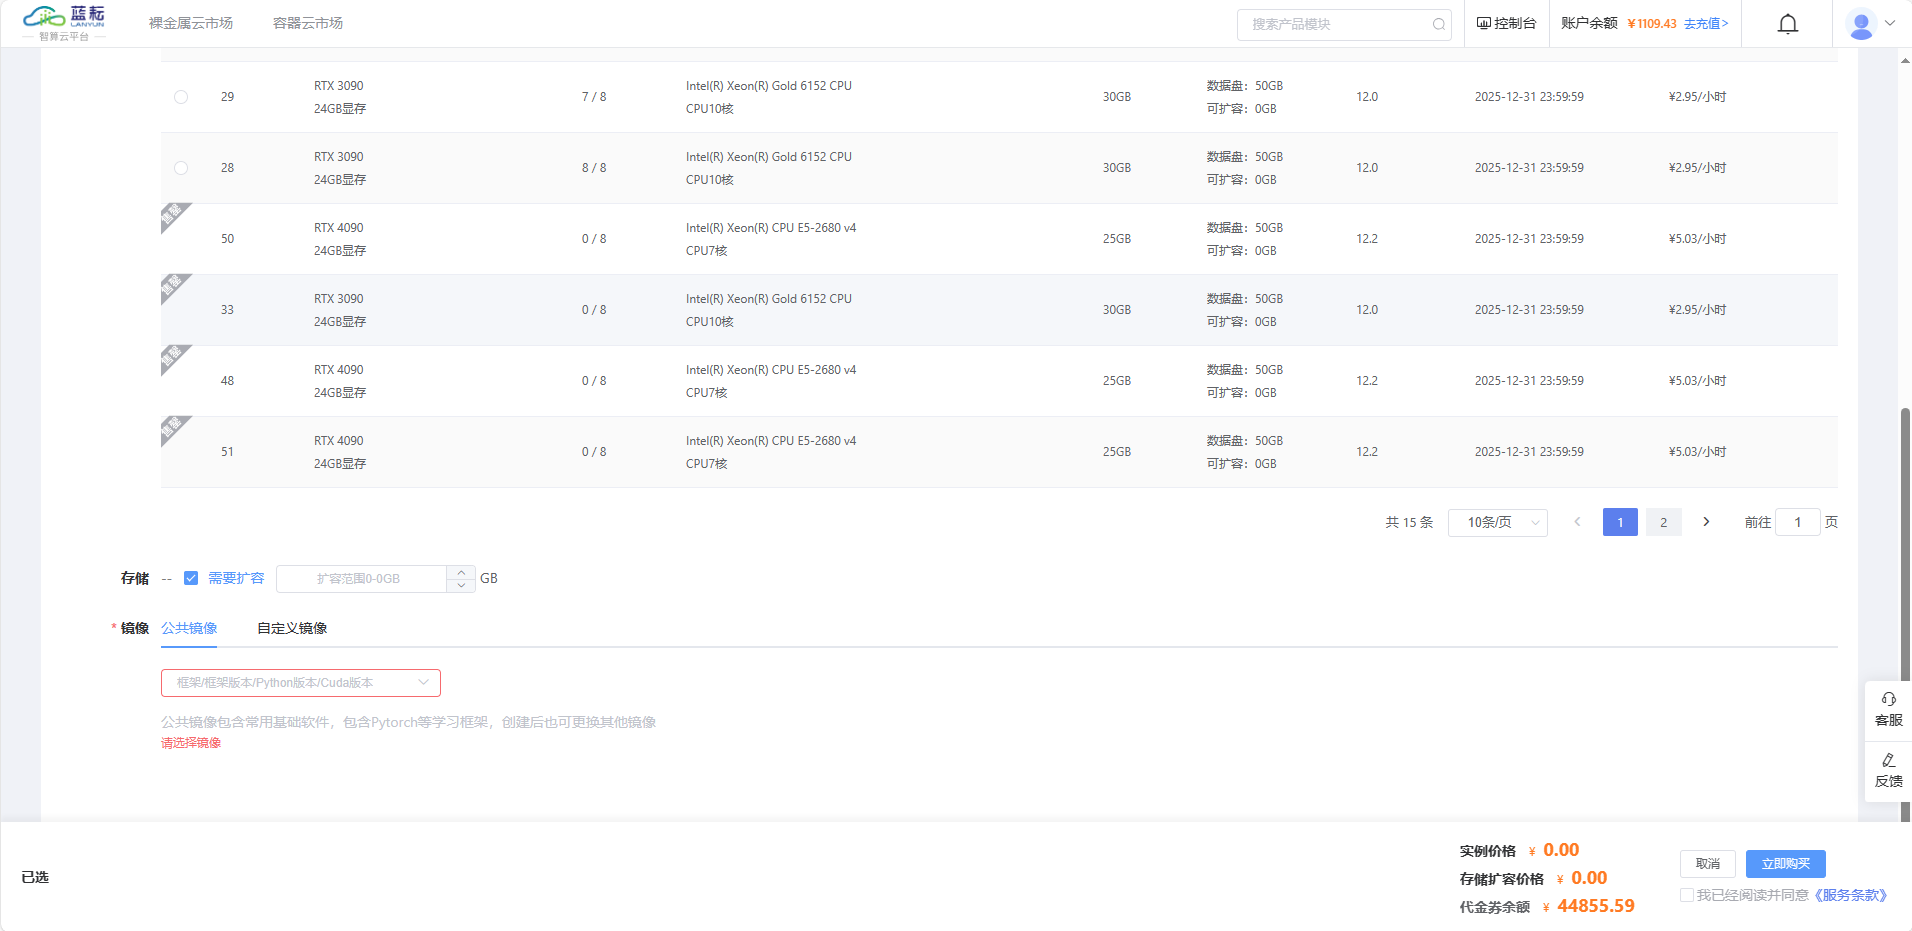Select the radio button for machine 28
The image size is (1912, 931).
[181, 168]
